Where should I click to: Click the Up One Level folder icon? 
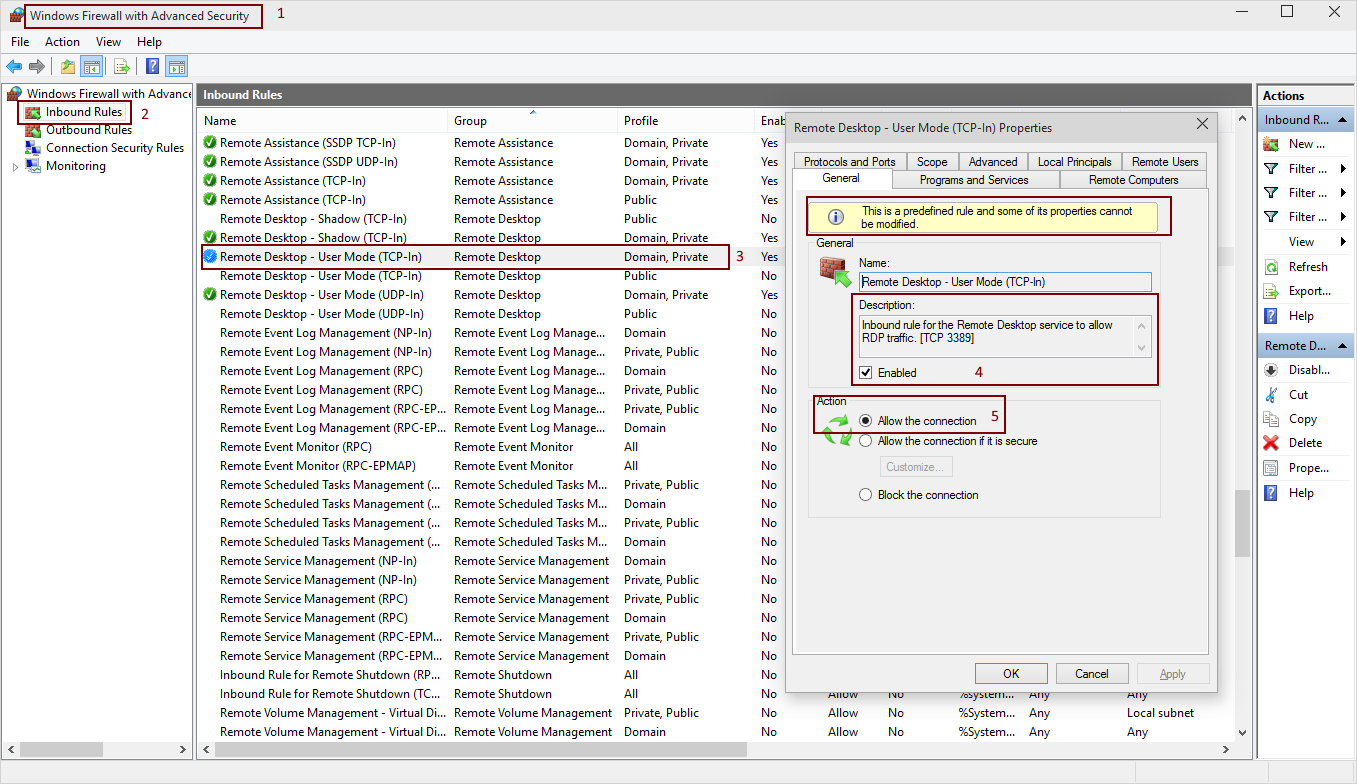point(67,67)
